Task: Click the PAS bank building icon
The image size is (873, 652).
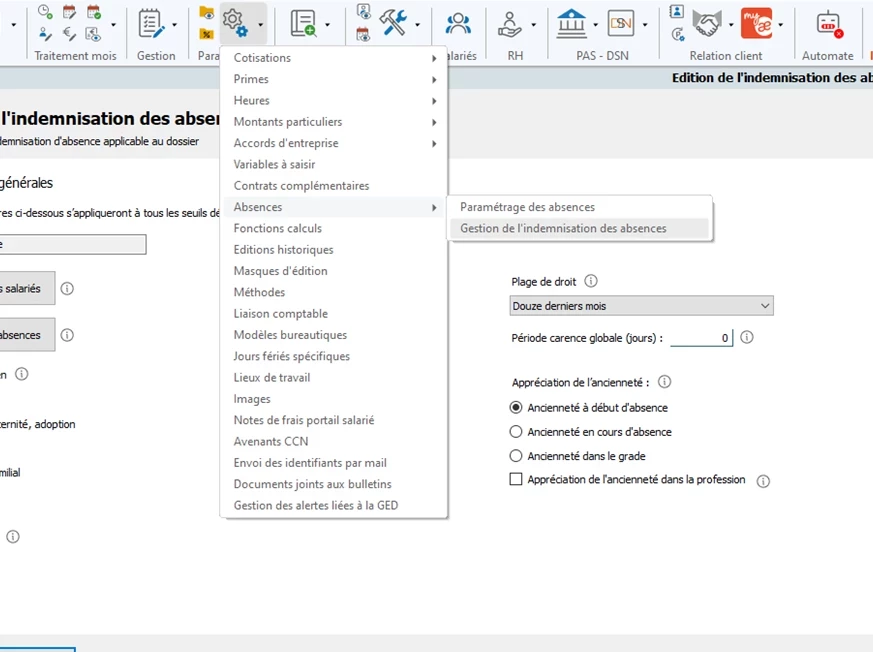Action: pos(571,22)
